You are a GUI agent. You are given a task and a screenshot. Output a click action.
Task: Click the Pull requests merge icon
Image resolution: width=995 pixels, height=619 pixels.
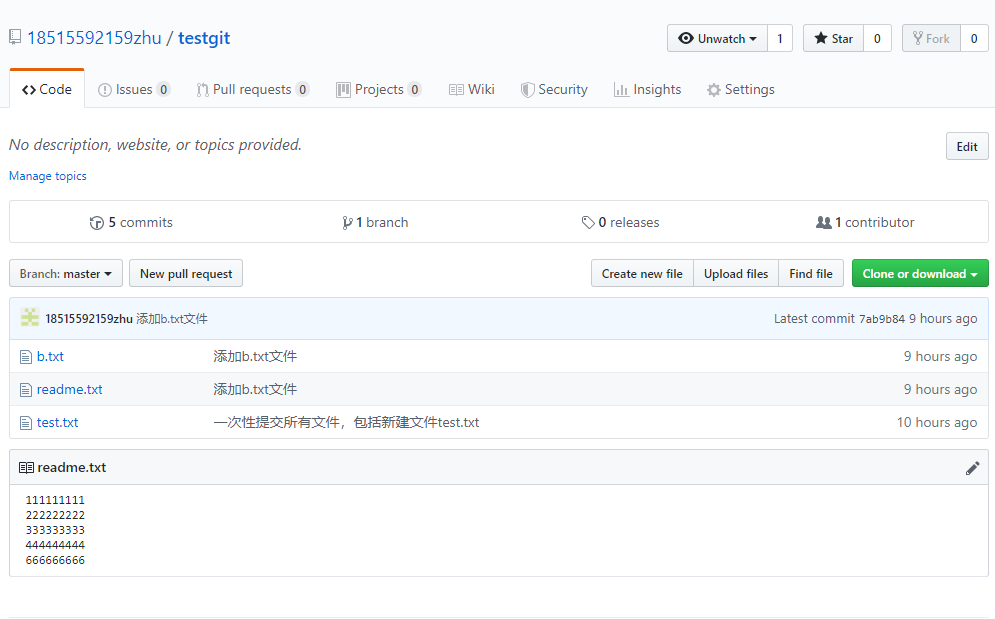pyautogui.click(x=202, y=90)
